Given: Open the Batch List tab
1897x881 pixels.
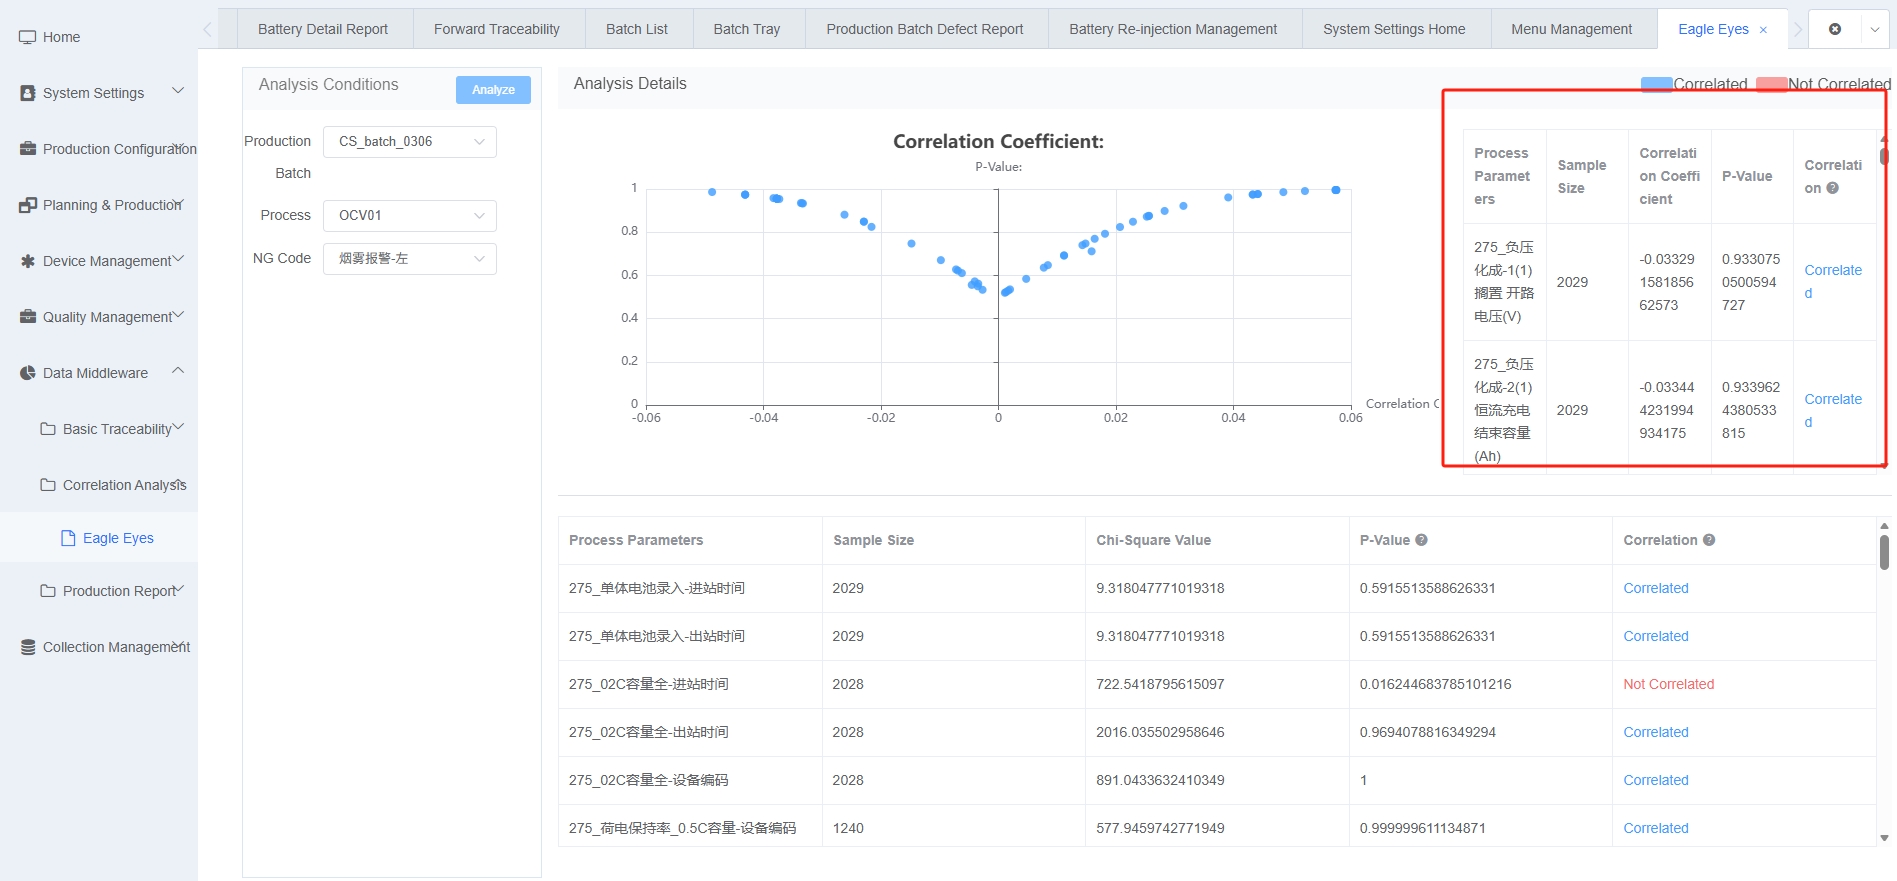Looking at the screenshot, I should pos(637,29).
